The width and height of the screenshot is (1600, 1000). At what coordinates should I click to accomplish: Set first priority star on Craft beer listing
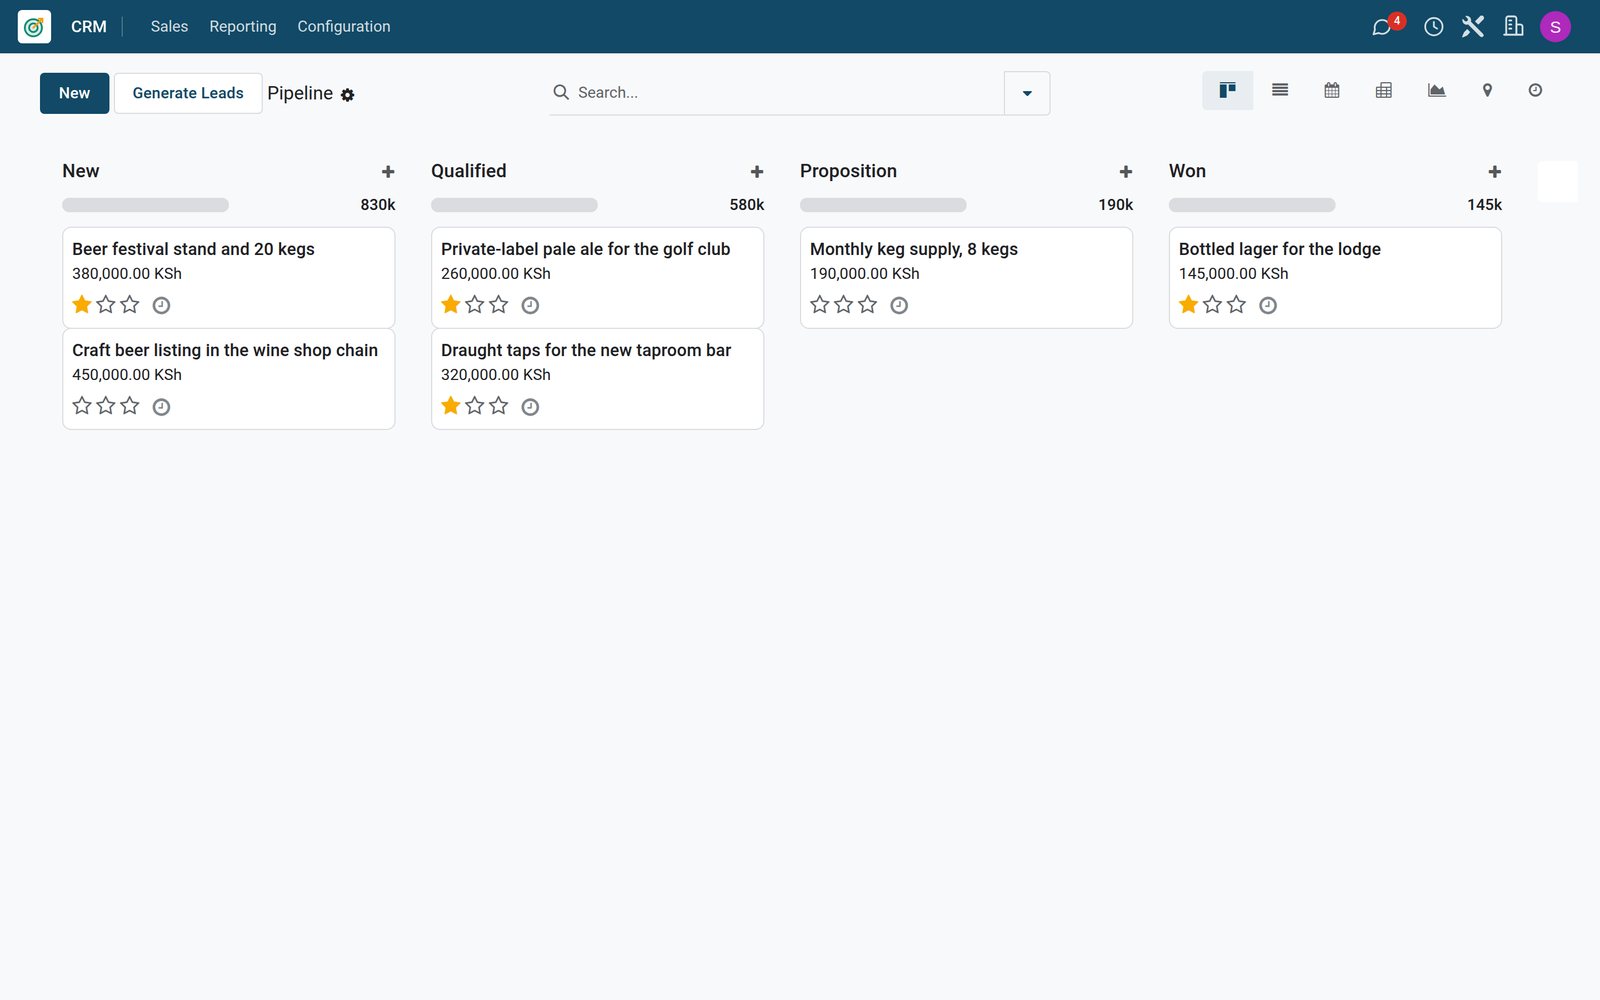[82, 405]
